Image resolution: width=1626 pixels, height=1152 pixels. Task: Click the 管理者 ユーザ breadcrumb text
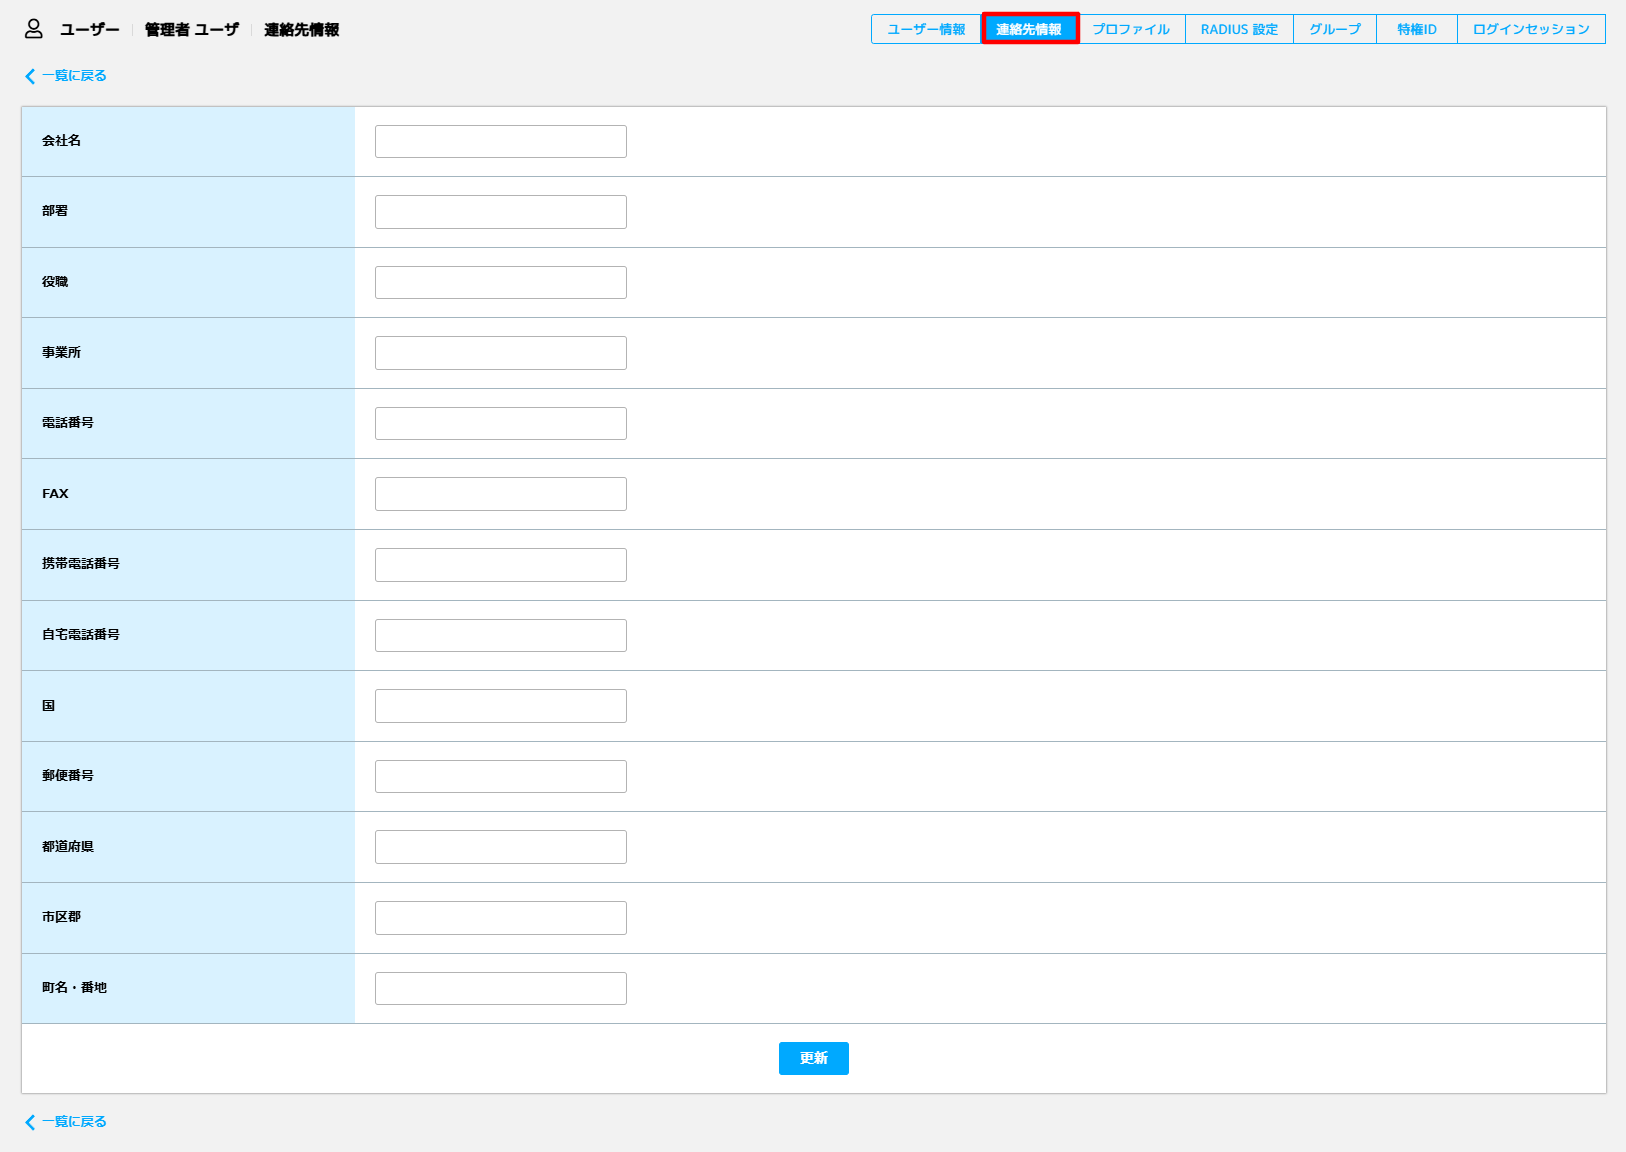coord(192,30)
